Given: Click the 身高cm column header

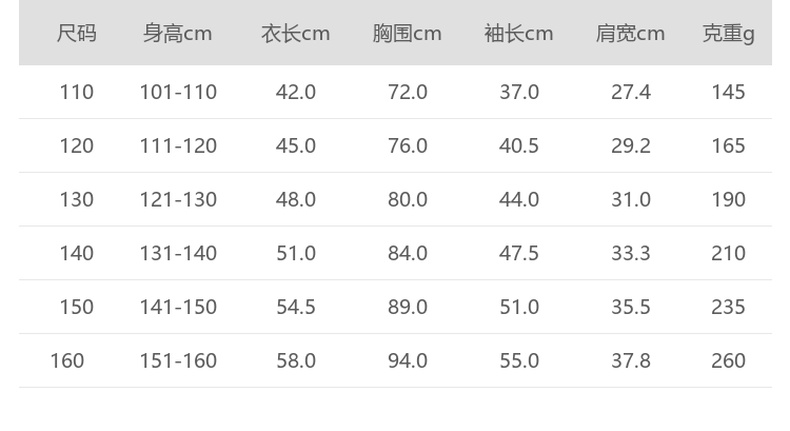Looking at the screenshot, I should (177, 34).
